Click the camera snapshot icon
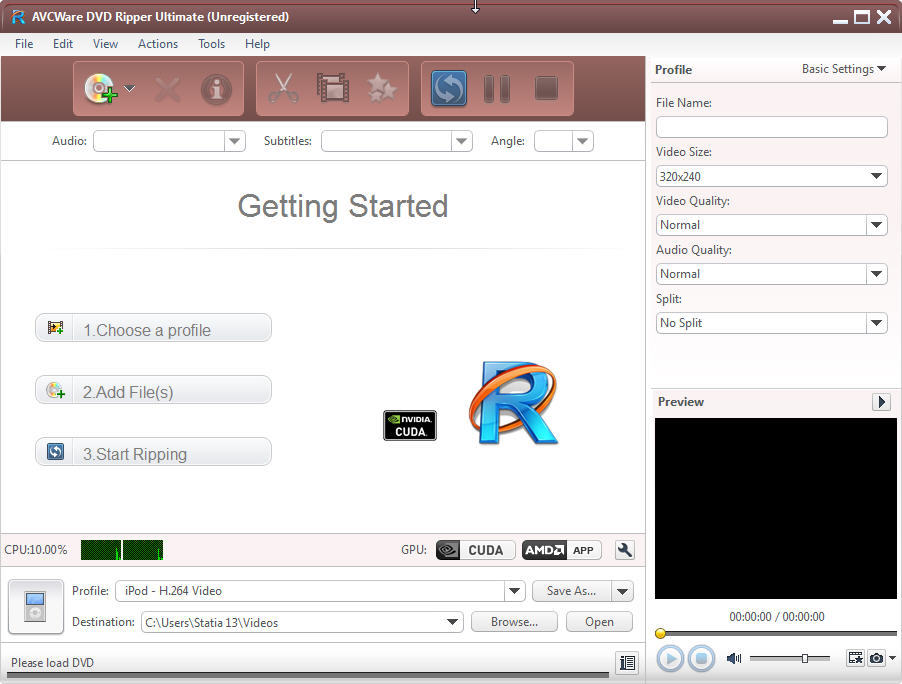This screenshot has width=902, height=684. 876,658
